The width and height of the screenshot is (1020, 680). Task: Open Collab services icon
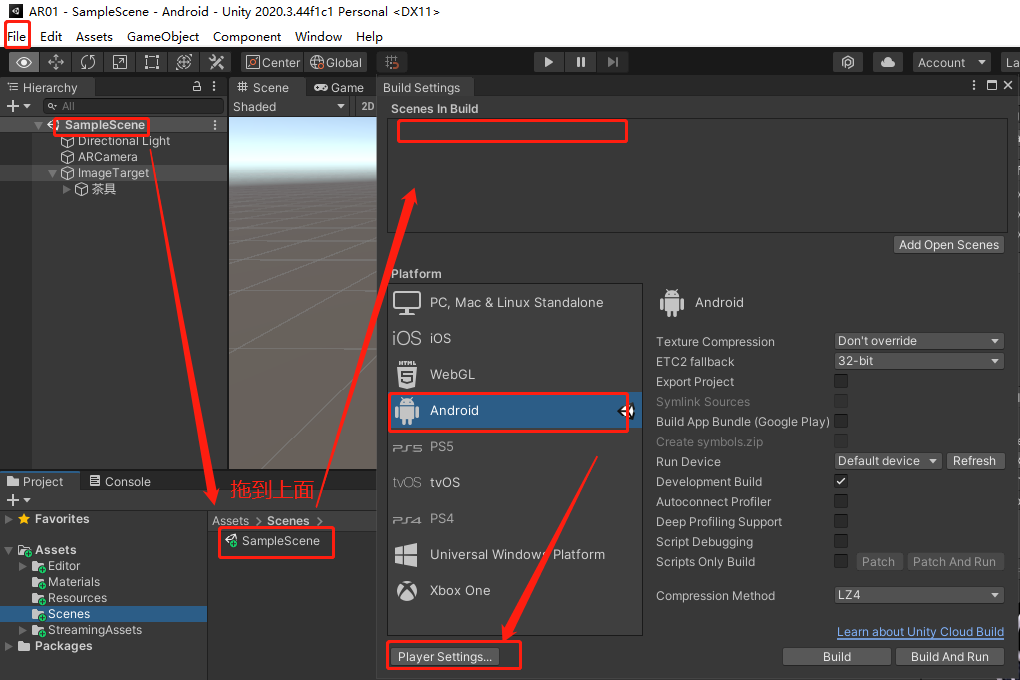848,62
